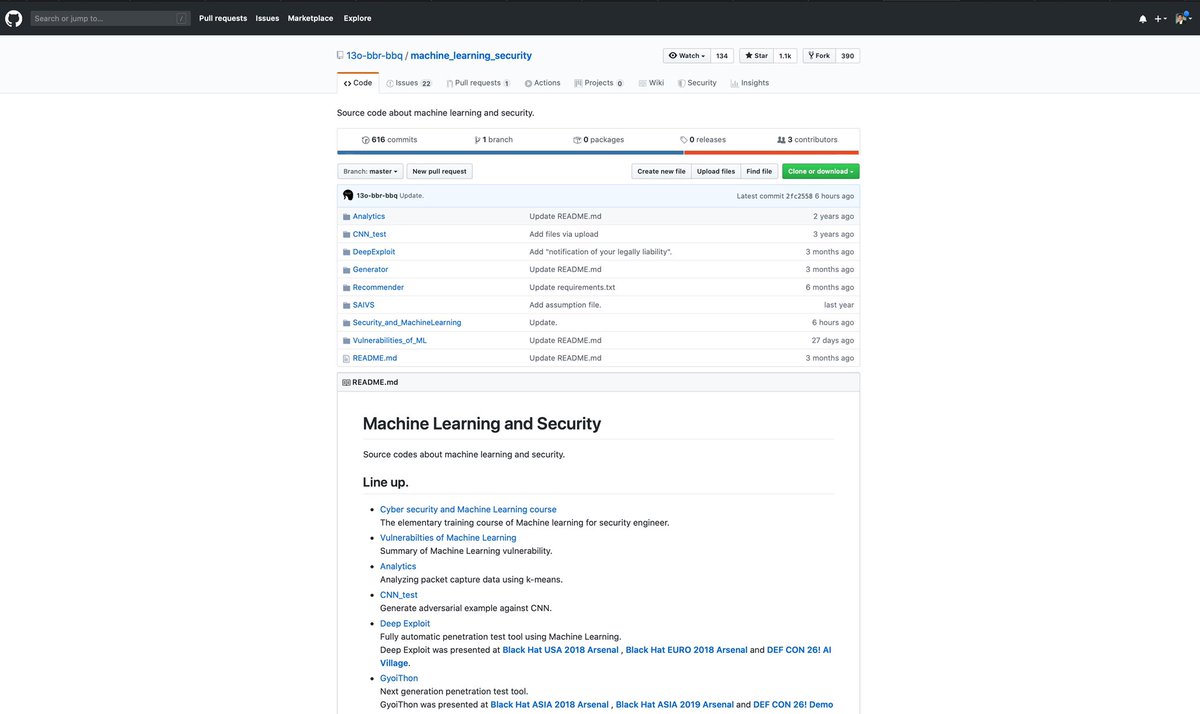Open Recommender commit message Update requirements.txt
Viewport: 1200px width, 714px height.
coord(572,287)
